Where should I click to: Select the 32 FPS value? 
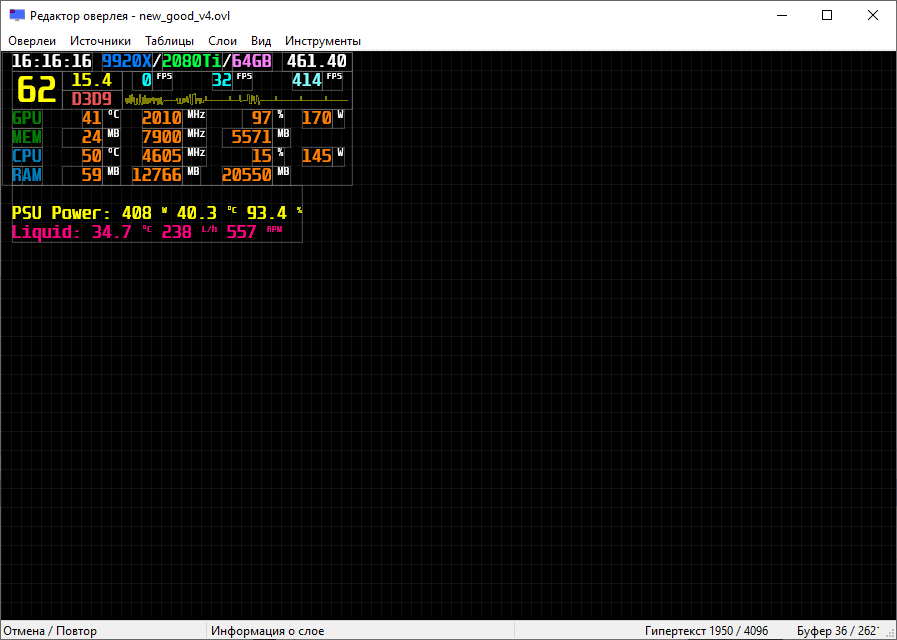[222, 80]
